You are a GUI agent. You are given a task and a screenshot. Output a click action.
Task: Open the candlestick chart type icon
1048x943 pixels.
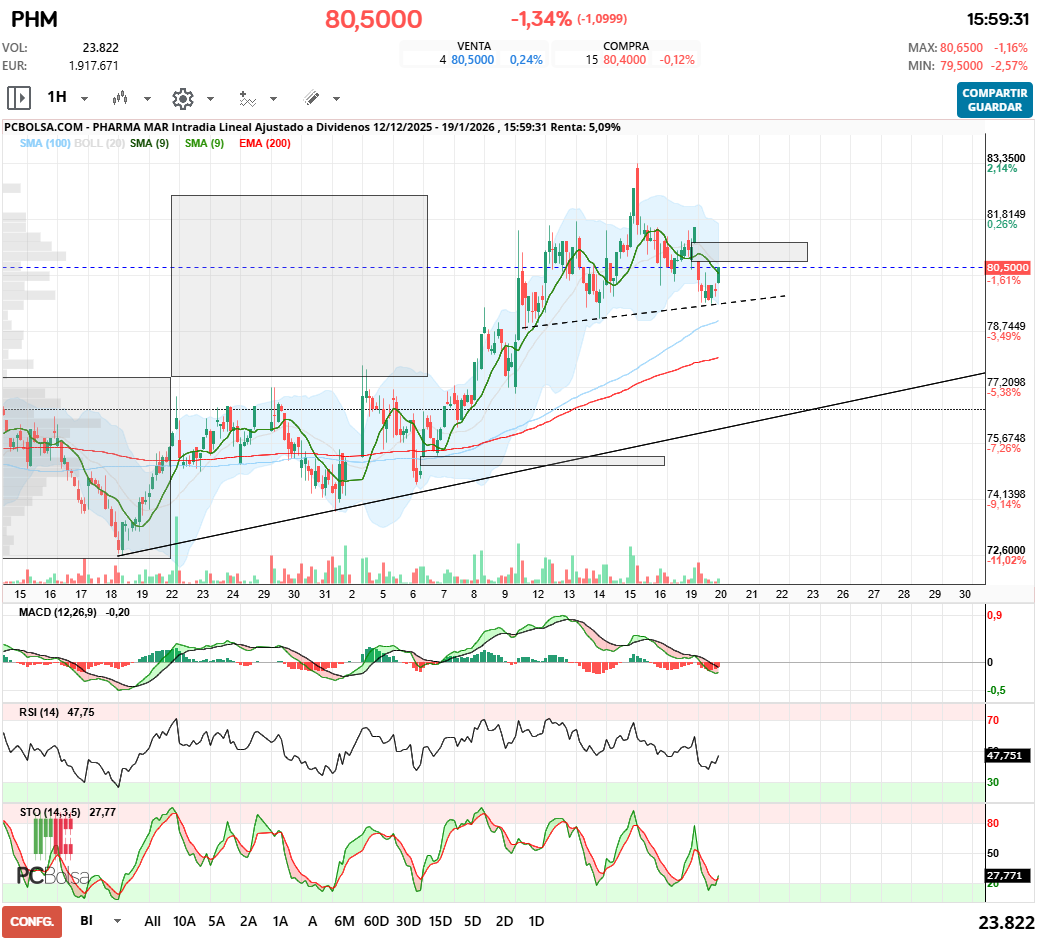pyautogui.click(x=120, y=99)
